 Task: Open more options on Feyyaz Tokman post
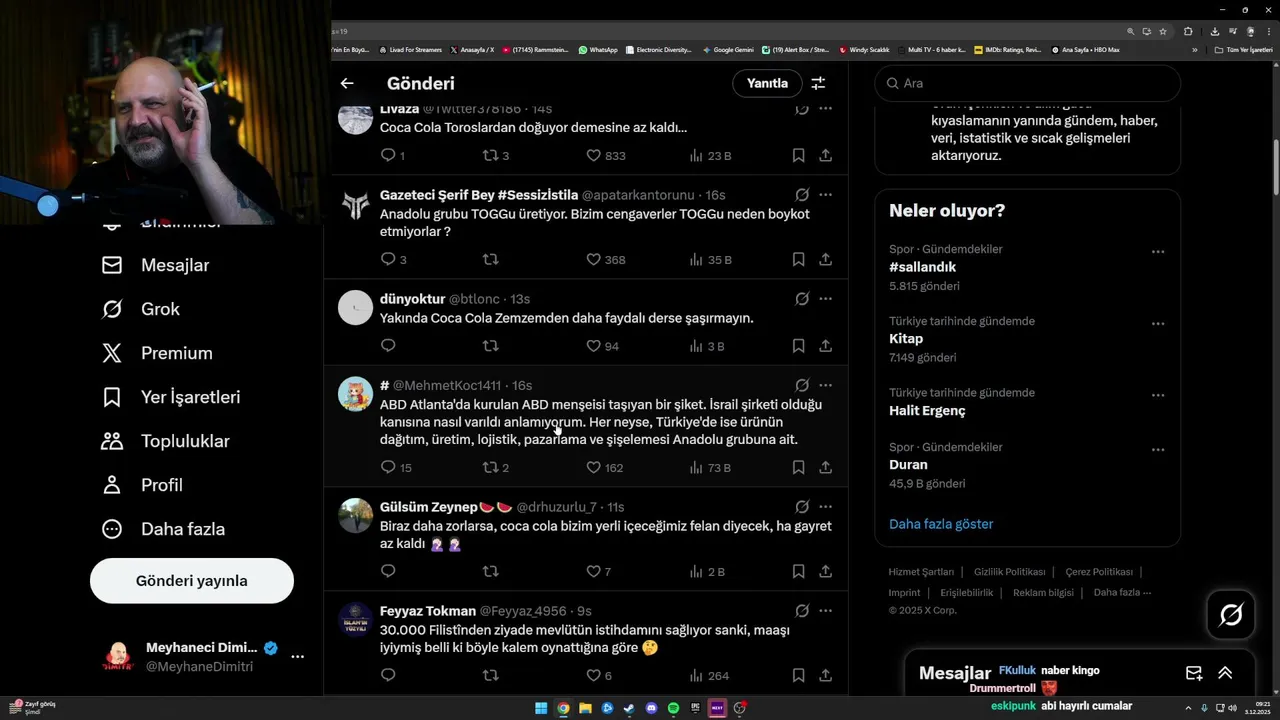(x=825, y=611)
